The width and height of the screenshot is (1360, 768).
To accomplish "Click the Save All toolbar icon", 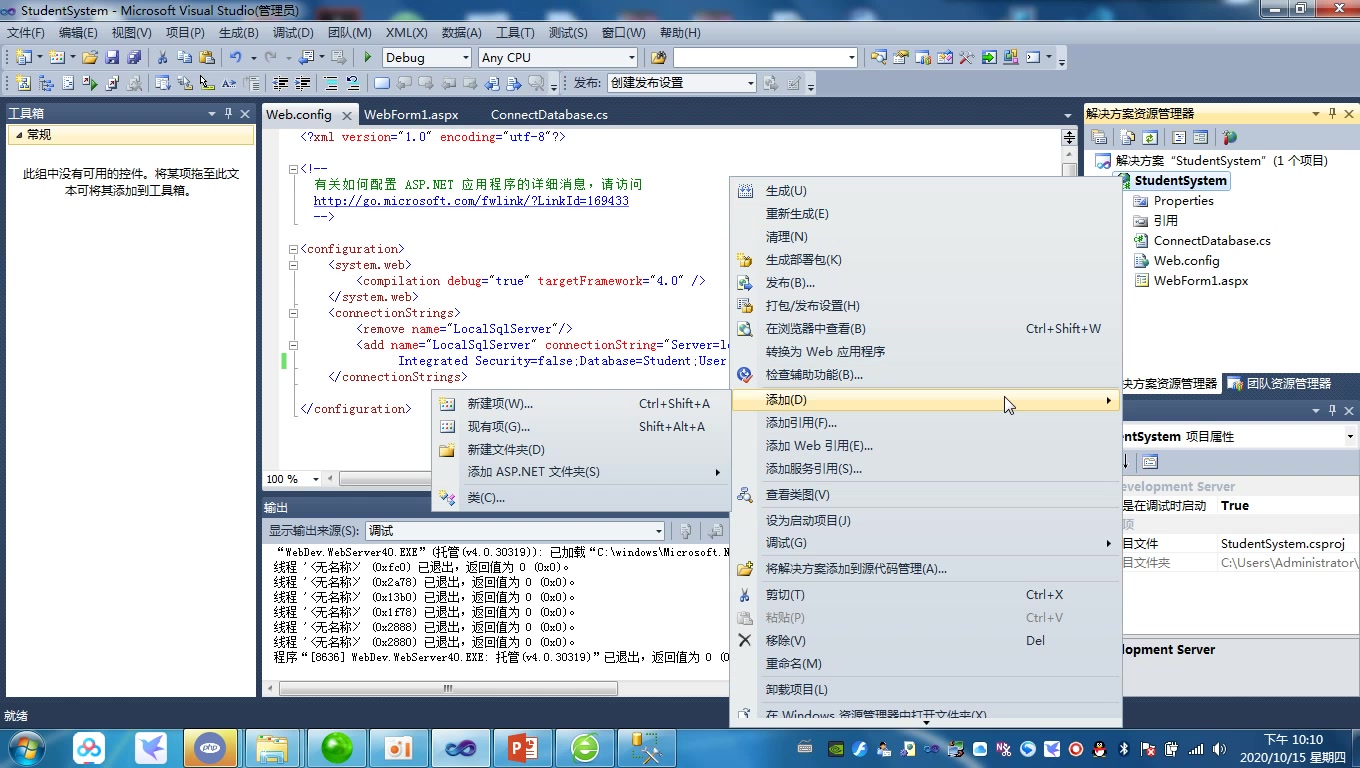I will (x=133, y=57).
